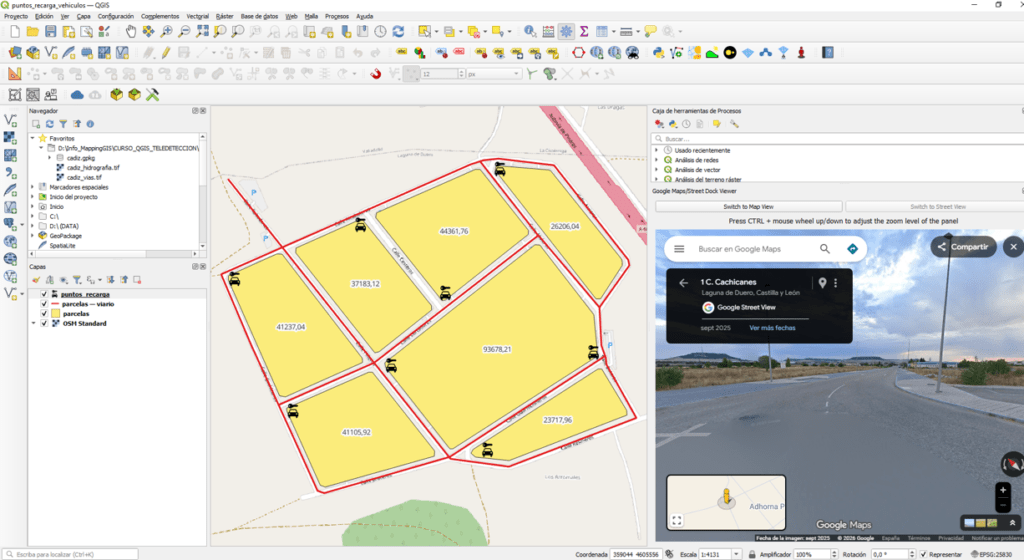Image resolution: width=1024 pixels, height=560 pixels.
Task: Open the Processing Toolbox gear icon
Action: point(566,31)
